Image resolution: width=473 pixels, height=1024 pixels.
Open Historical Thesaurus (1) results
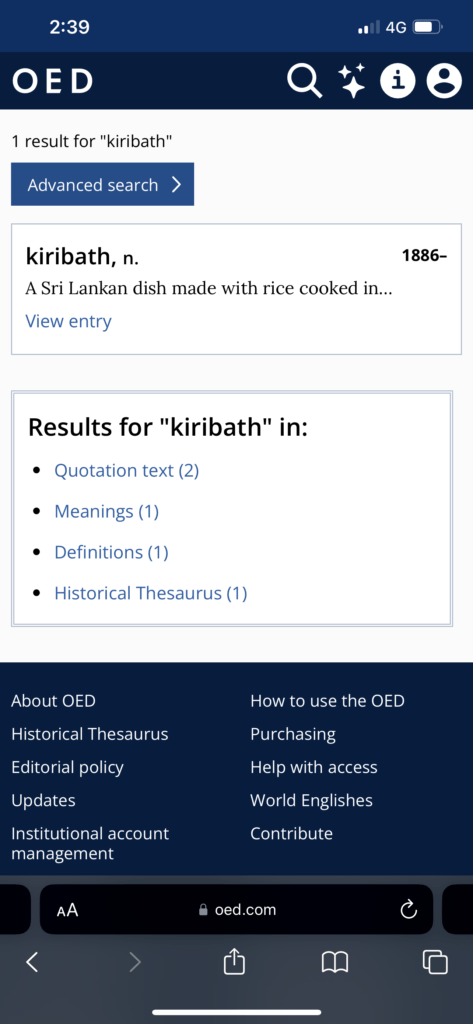coord(151,593)
